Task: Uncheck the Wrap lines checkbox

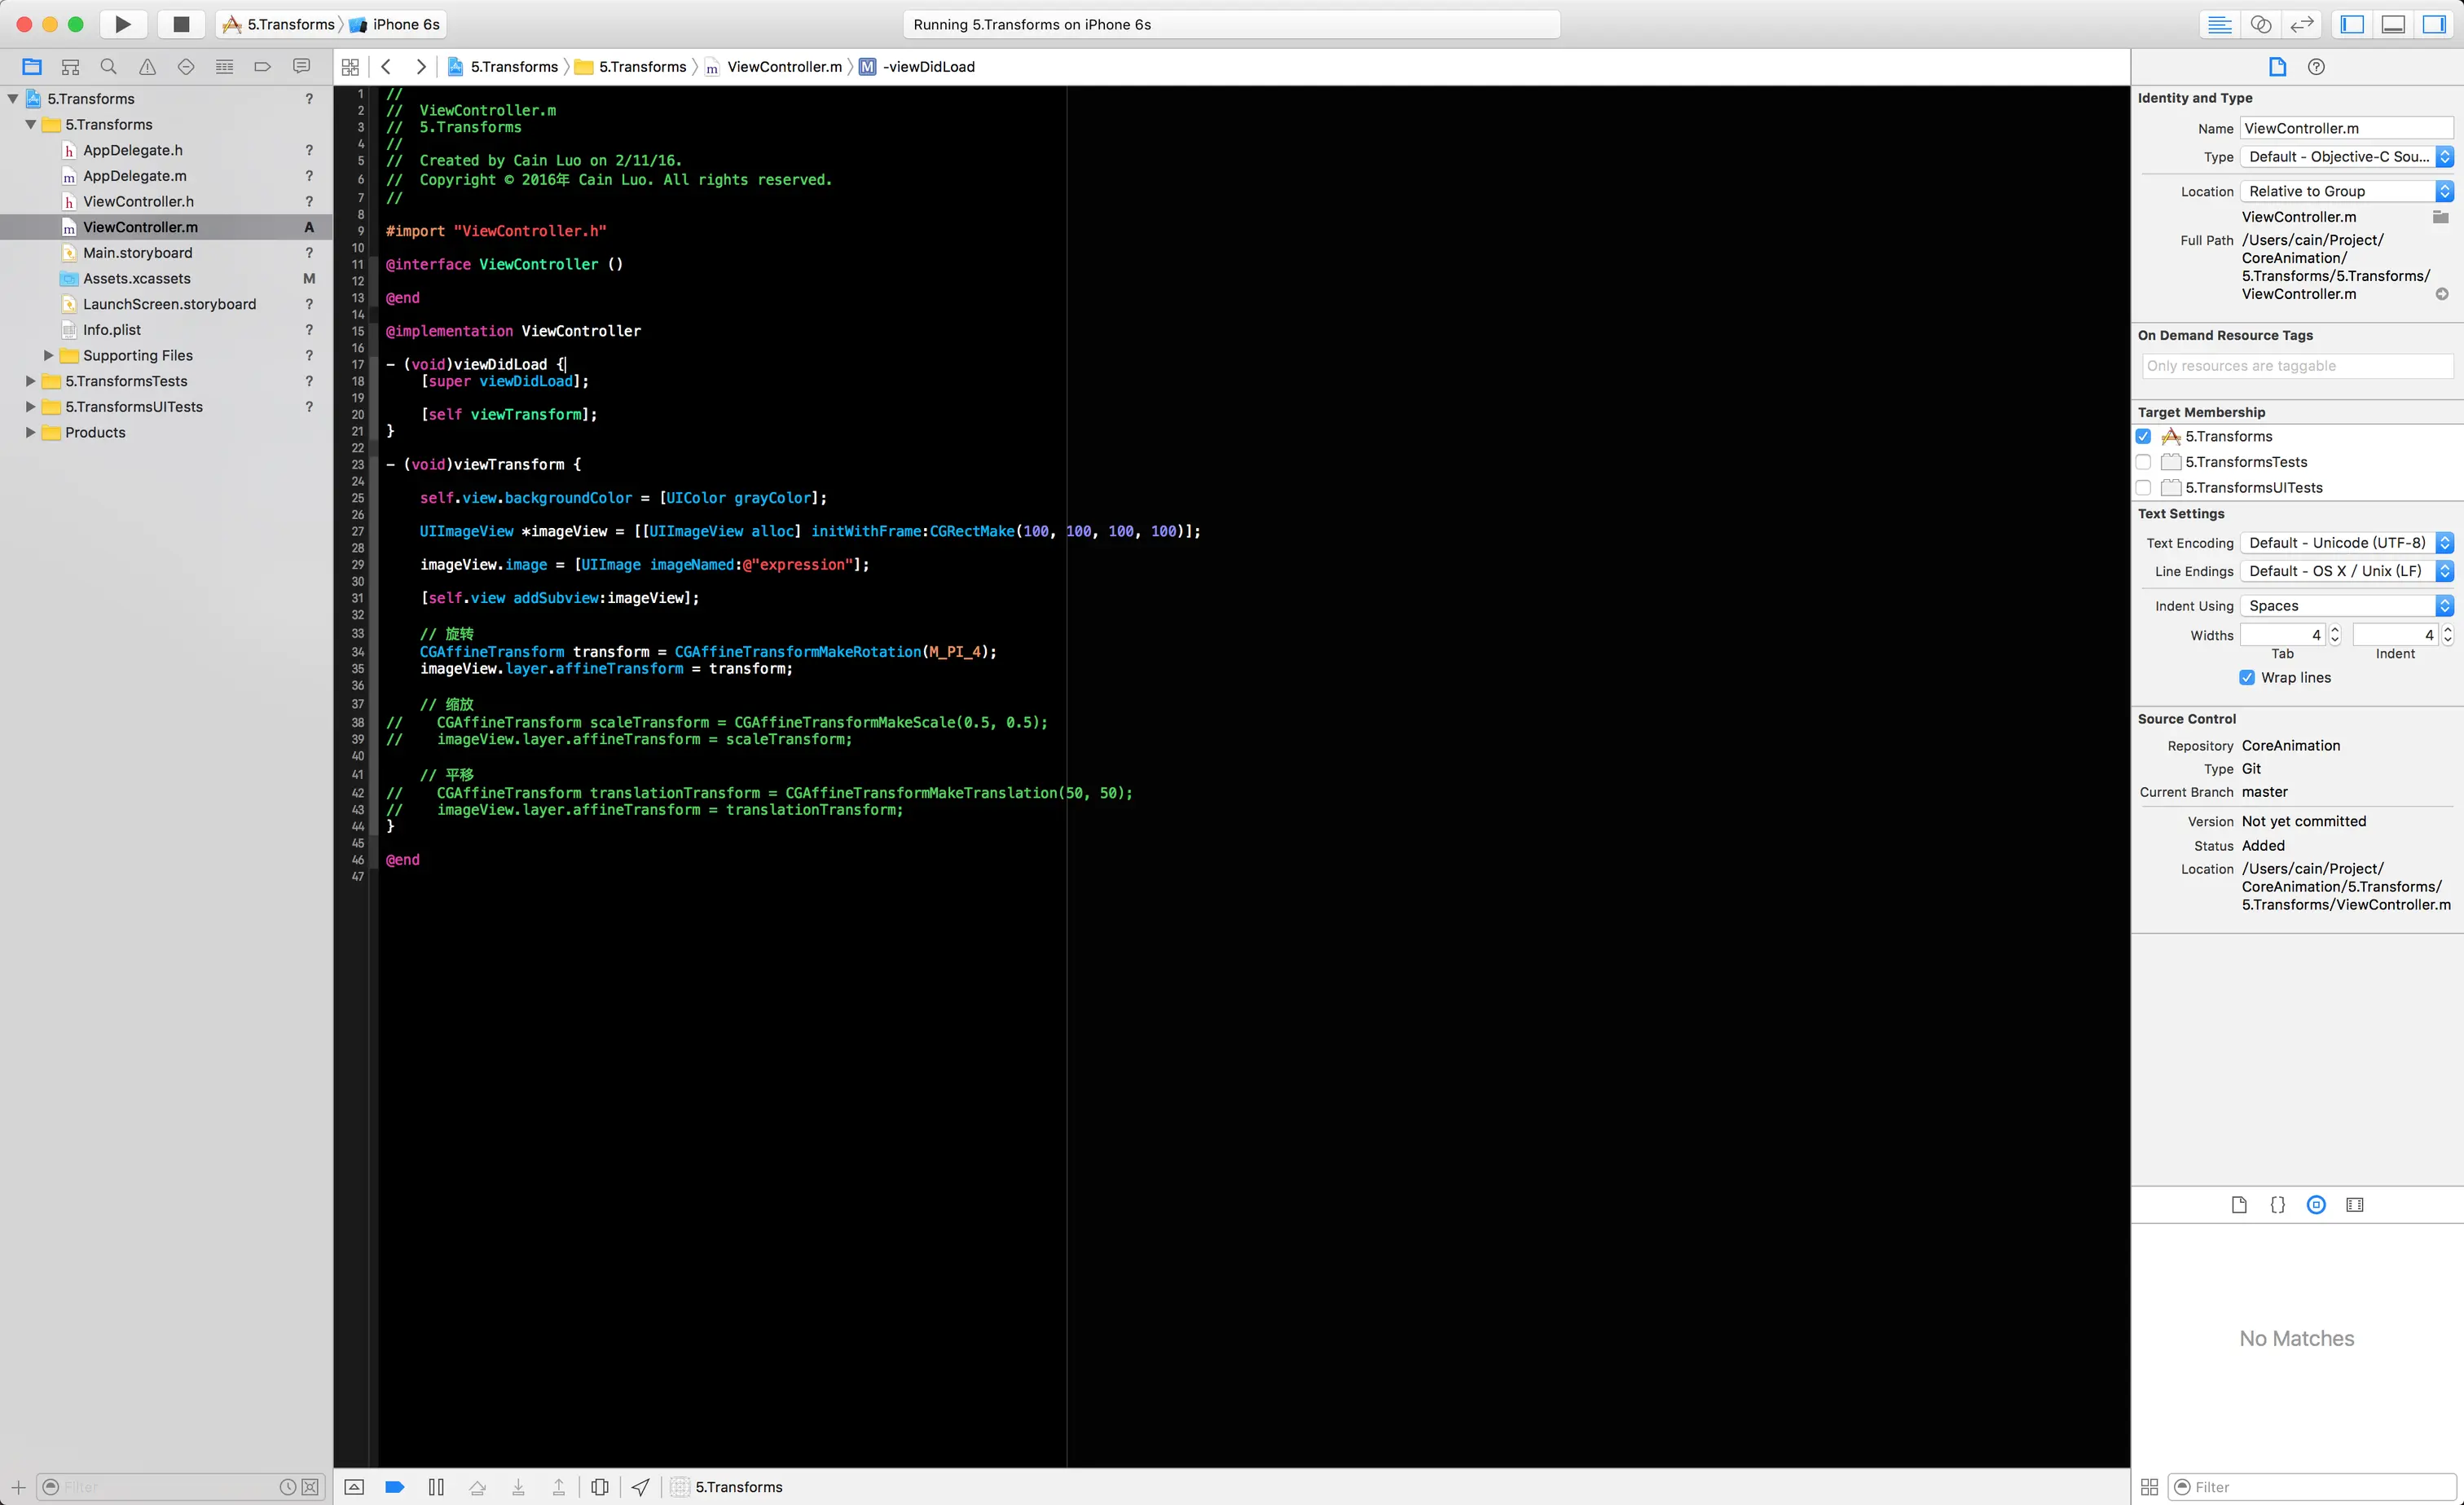Action: [x=2247, y=677]
